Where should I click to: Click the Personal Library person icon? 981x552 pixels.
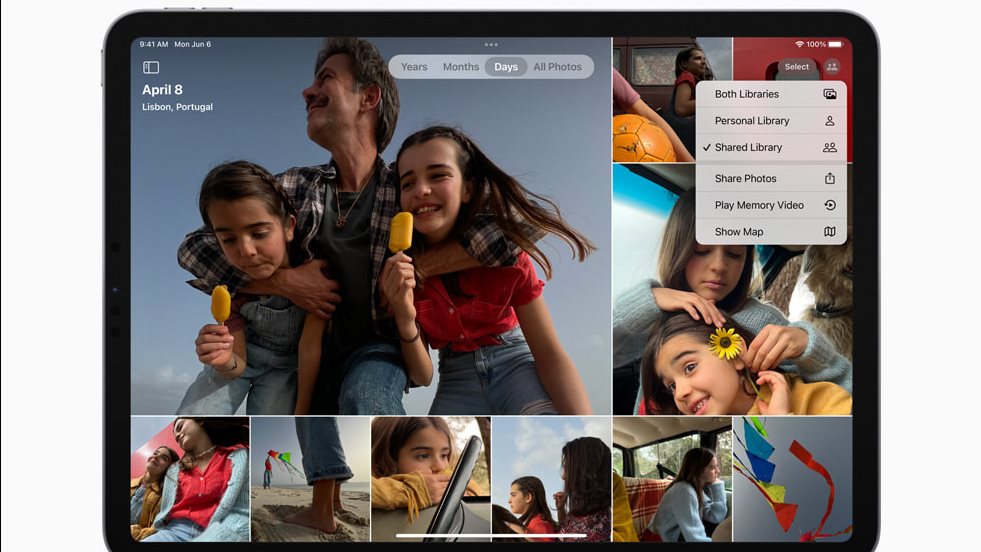point(829,121)
